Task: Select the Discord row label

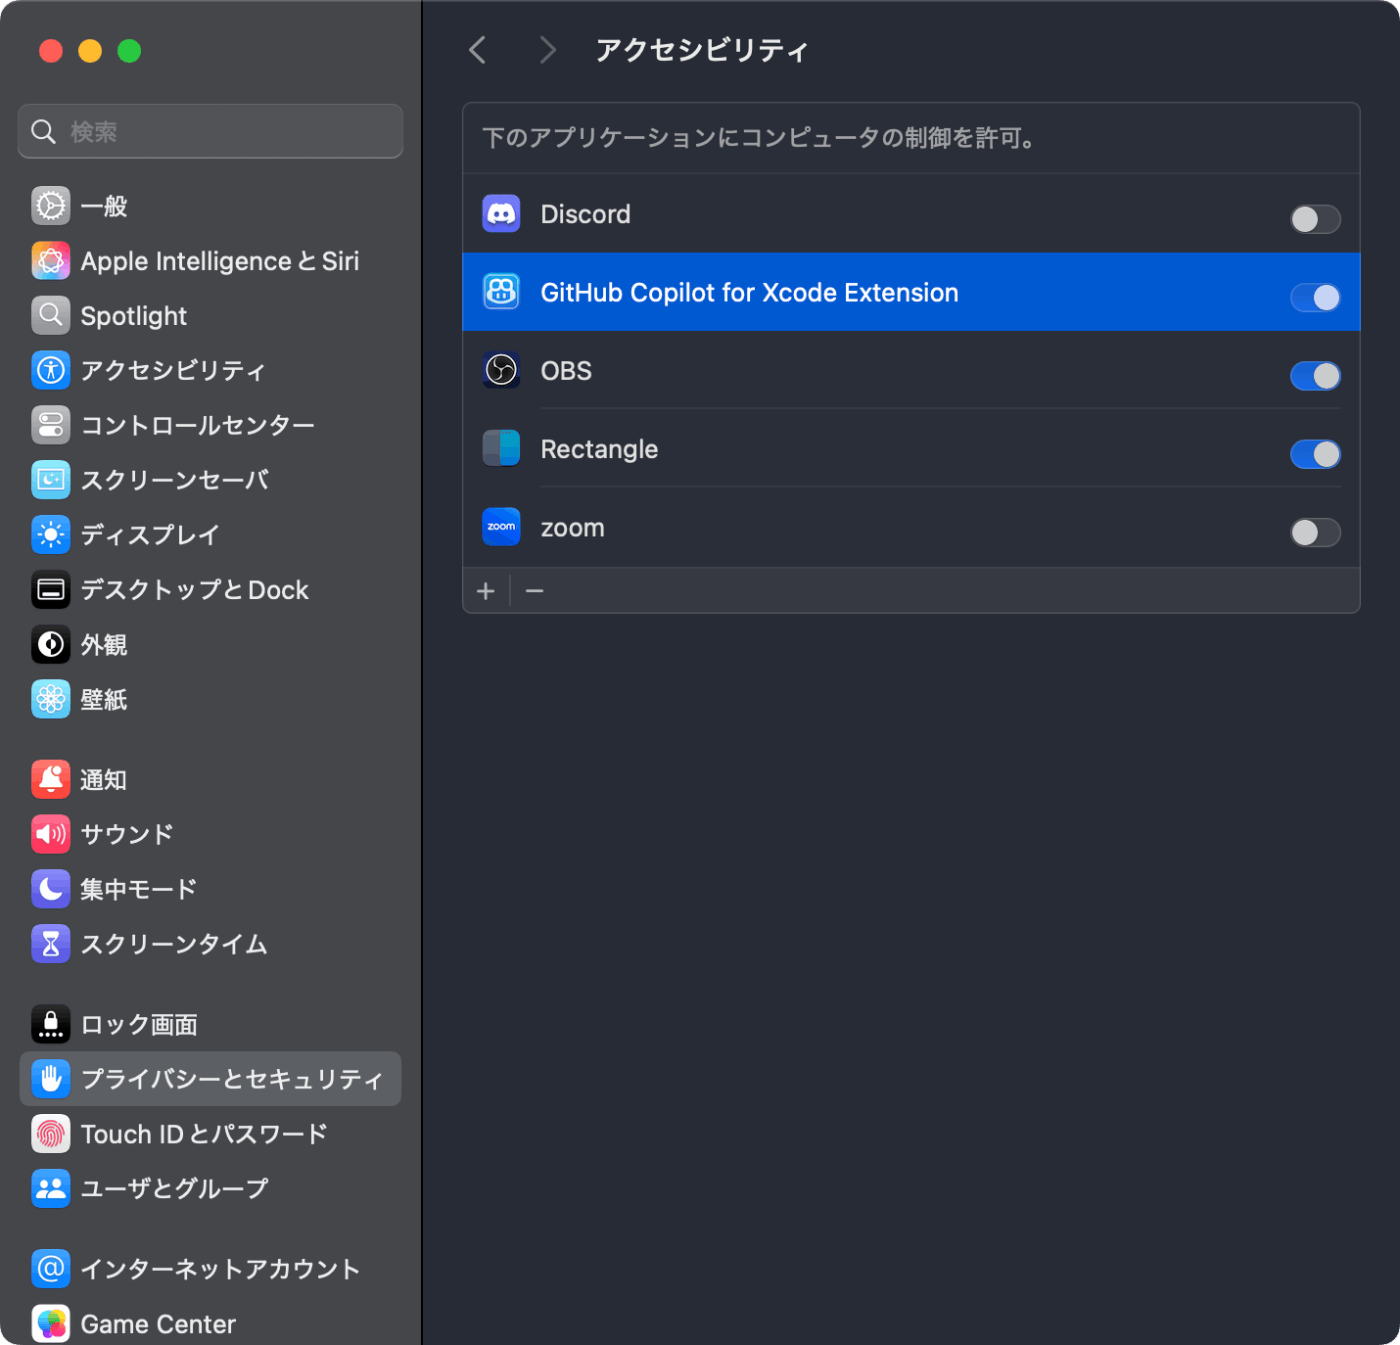Action: (586, 214)
